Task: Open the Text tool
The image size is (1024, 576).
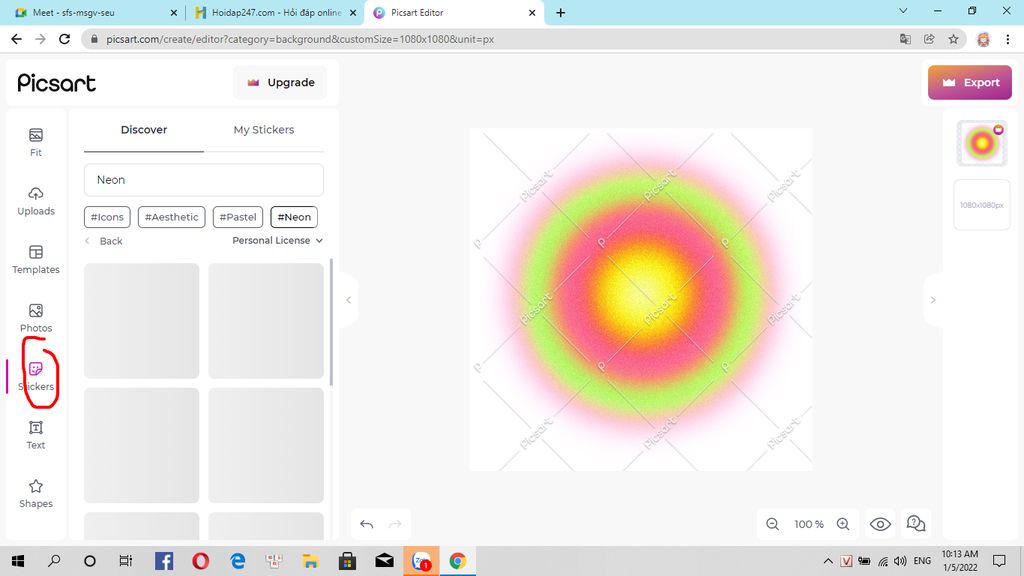Action: pos(35,436)
